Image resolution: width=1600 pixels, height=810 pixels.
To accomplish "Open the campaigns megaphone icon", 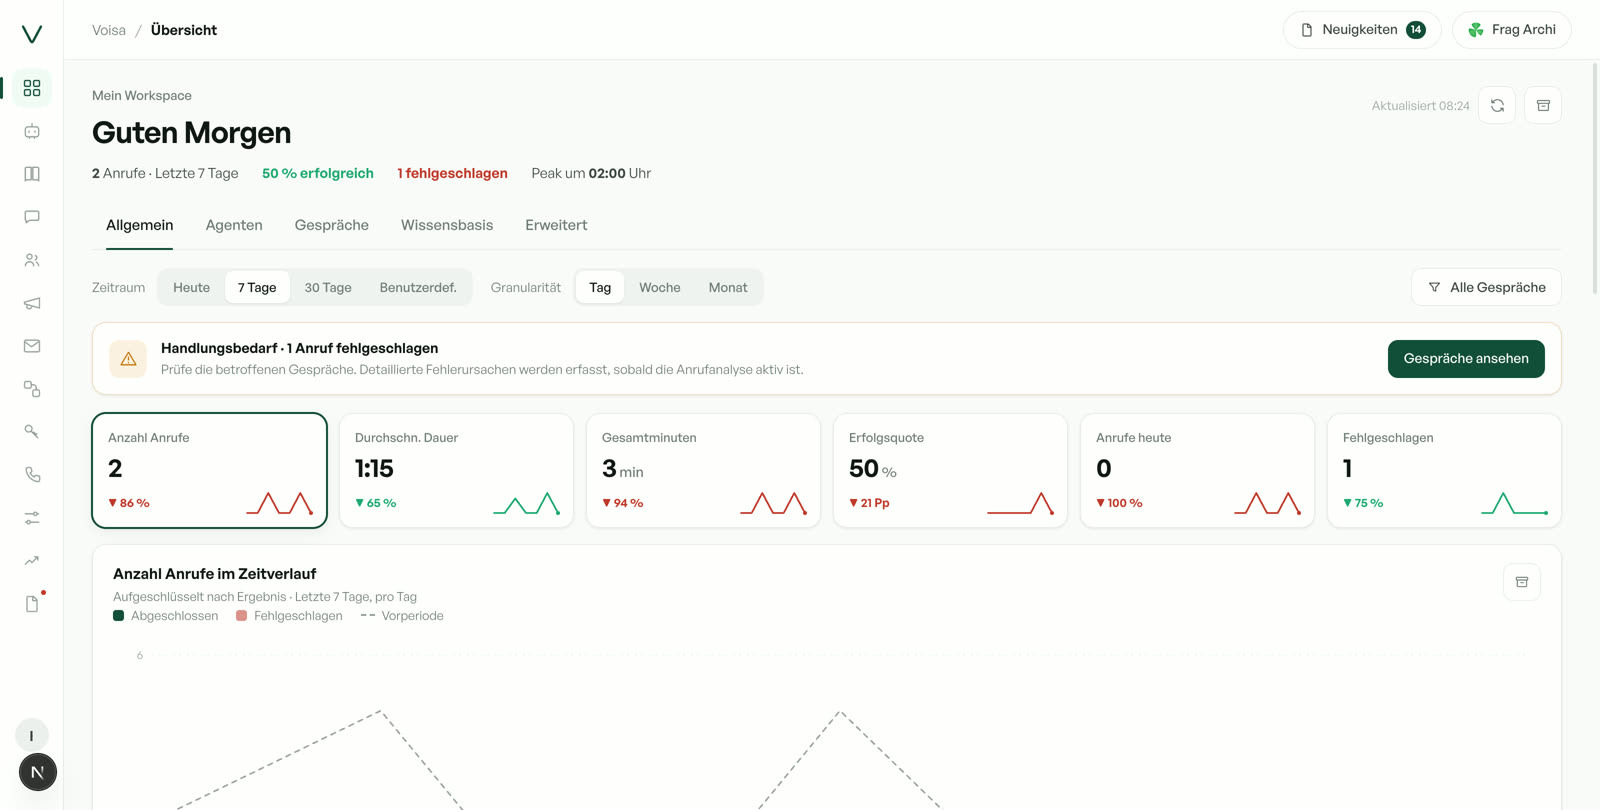I will click(32, 303).
